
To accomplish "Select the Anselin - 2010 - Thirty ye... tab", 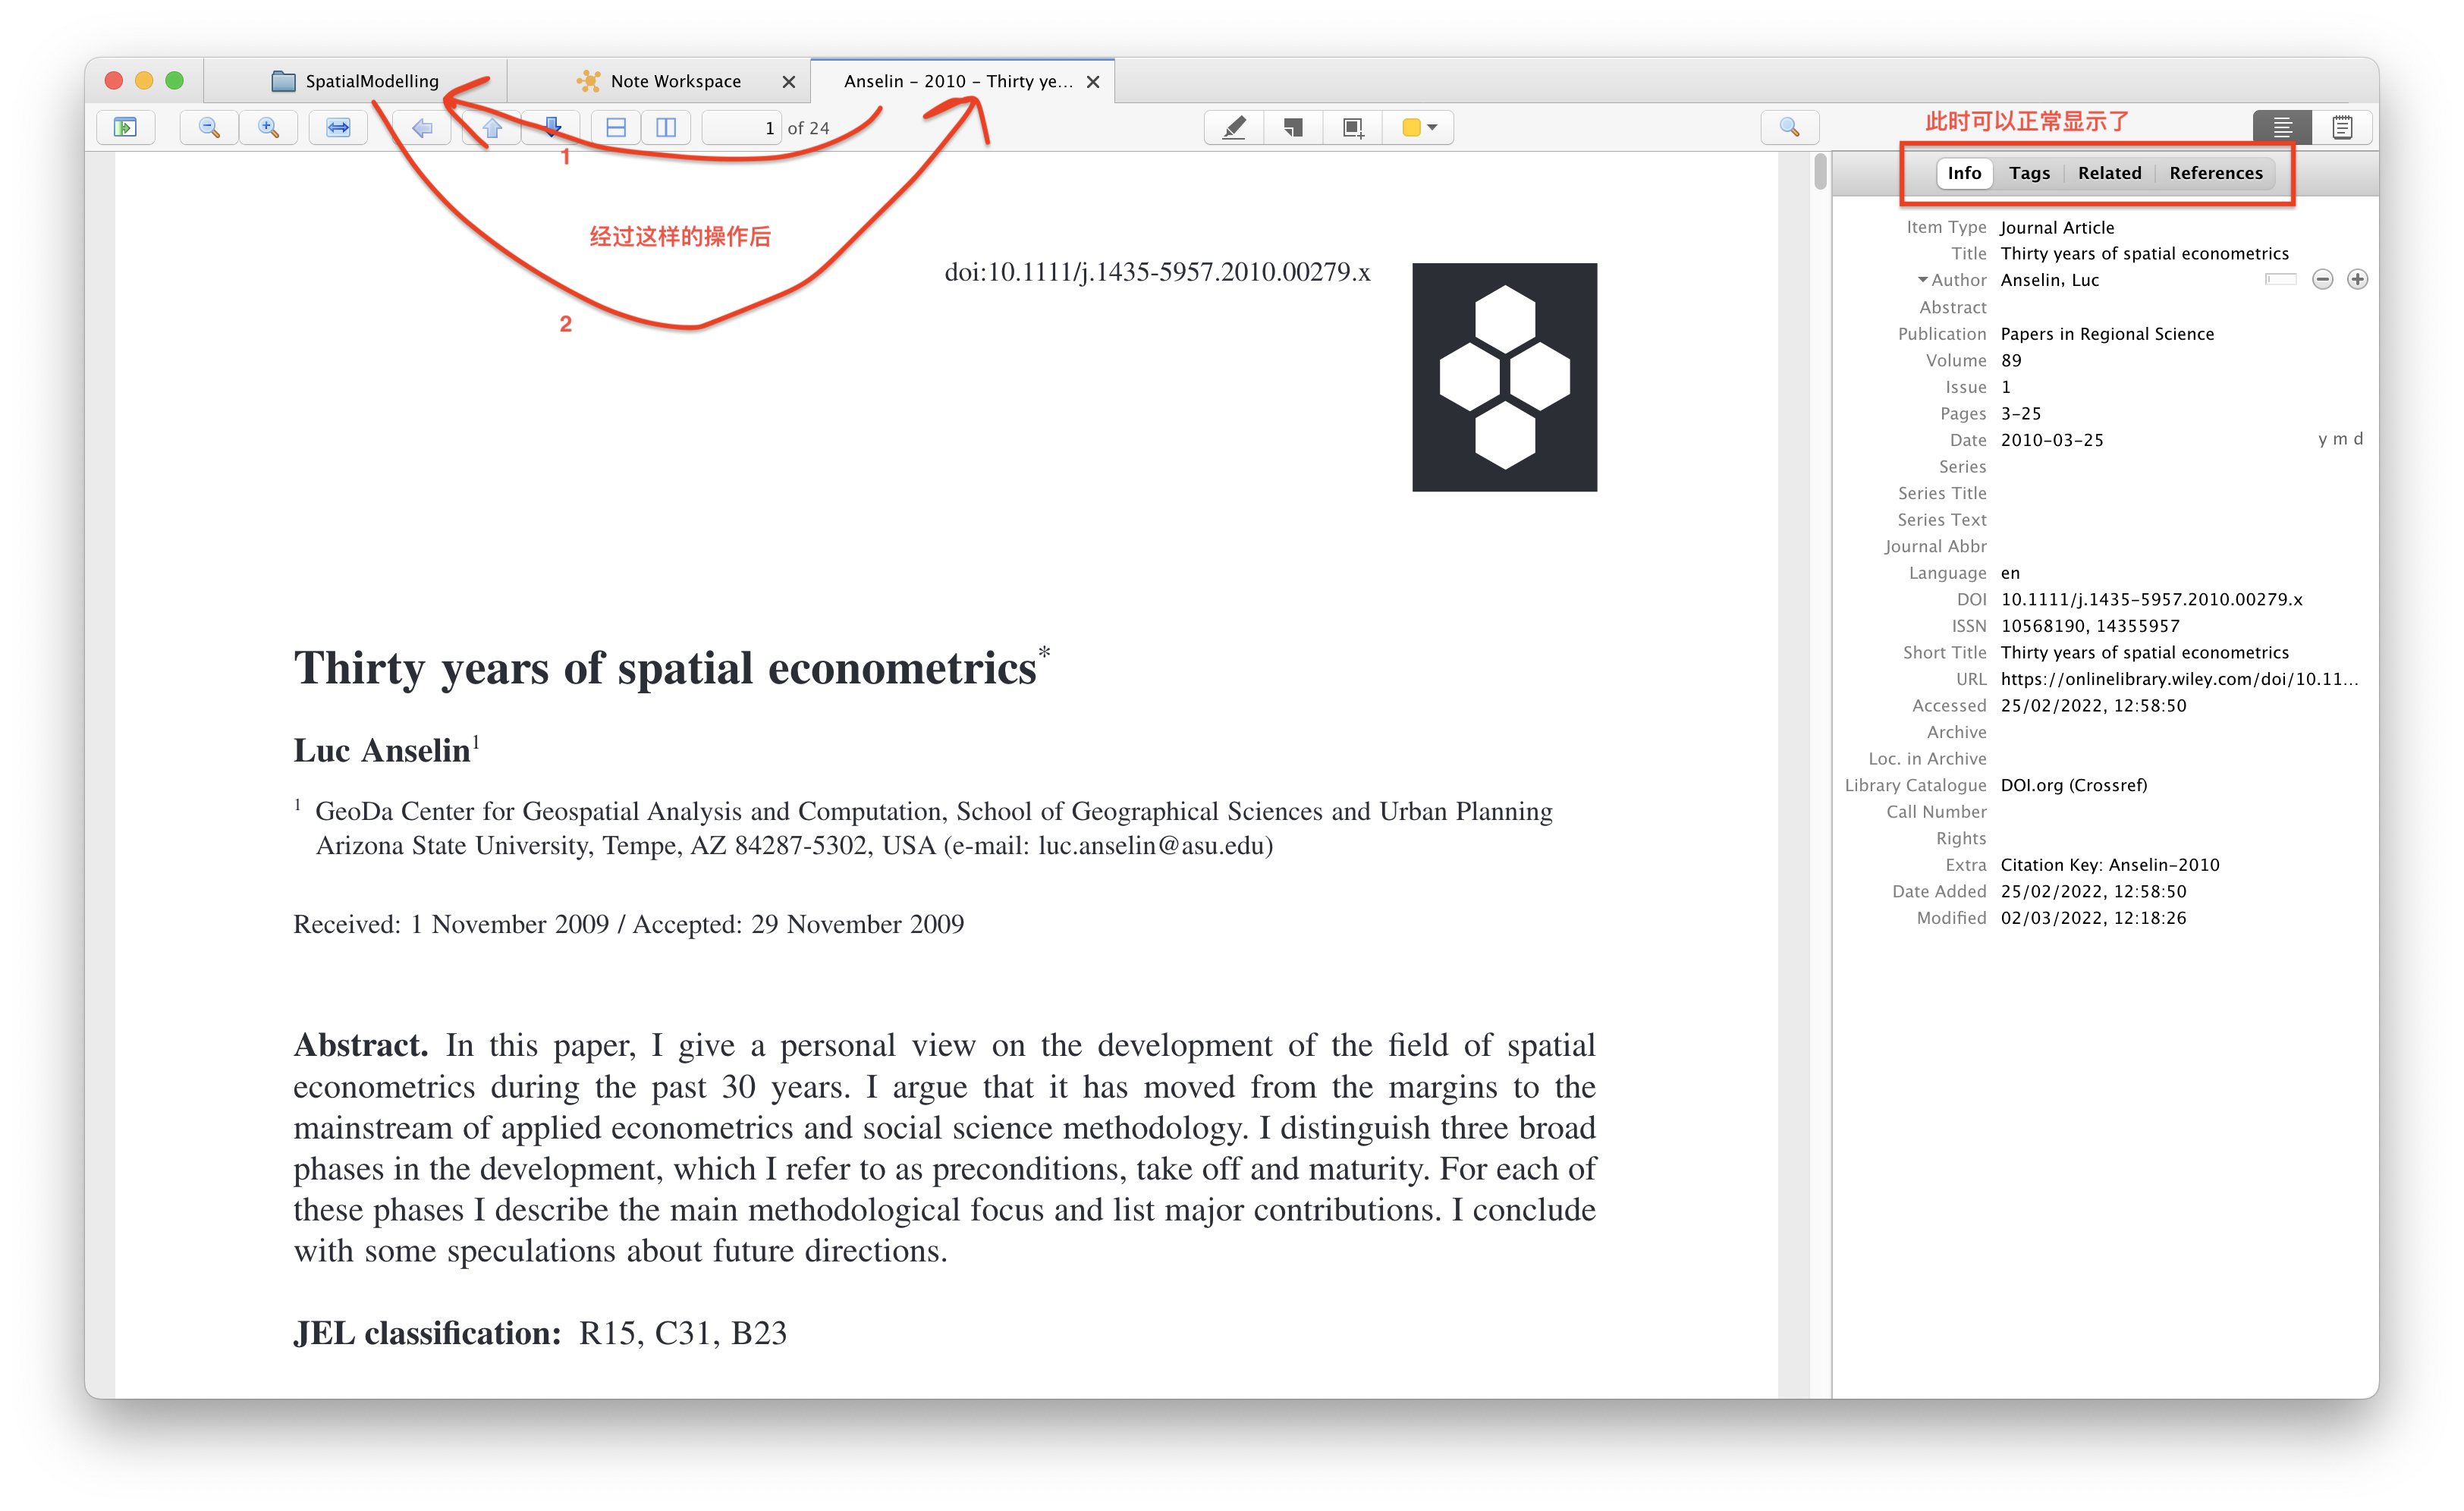I will (958, 81).
